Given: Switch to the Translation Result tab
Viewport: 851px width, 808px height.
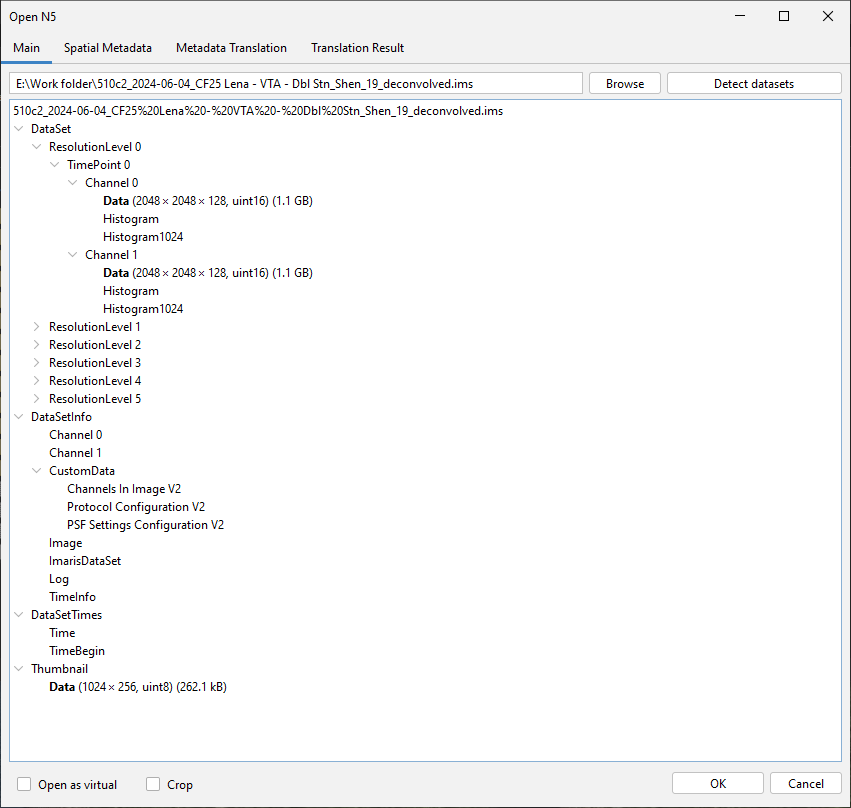Looking at the screenshot, I should pos(357,47).
